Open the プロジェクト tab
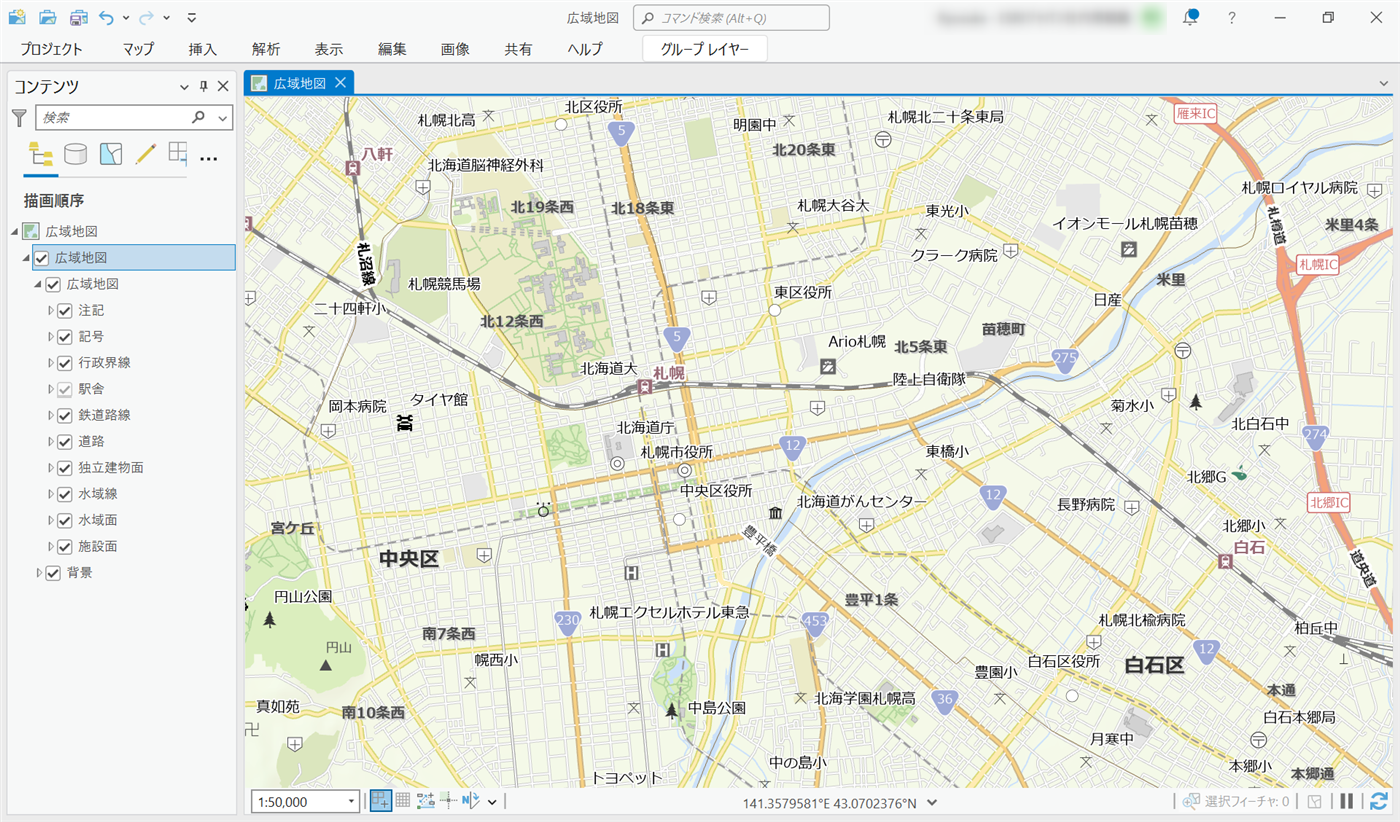 click(x=51, y=49)
